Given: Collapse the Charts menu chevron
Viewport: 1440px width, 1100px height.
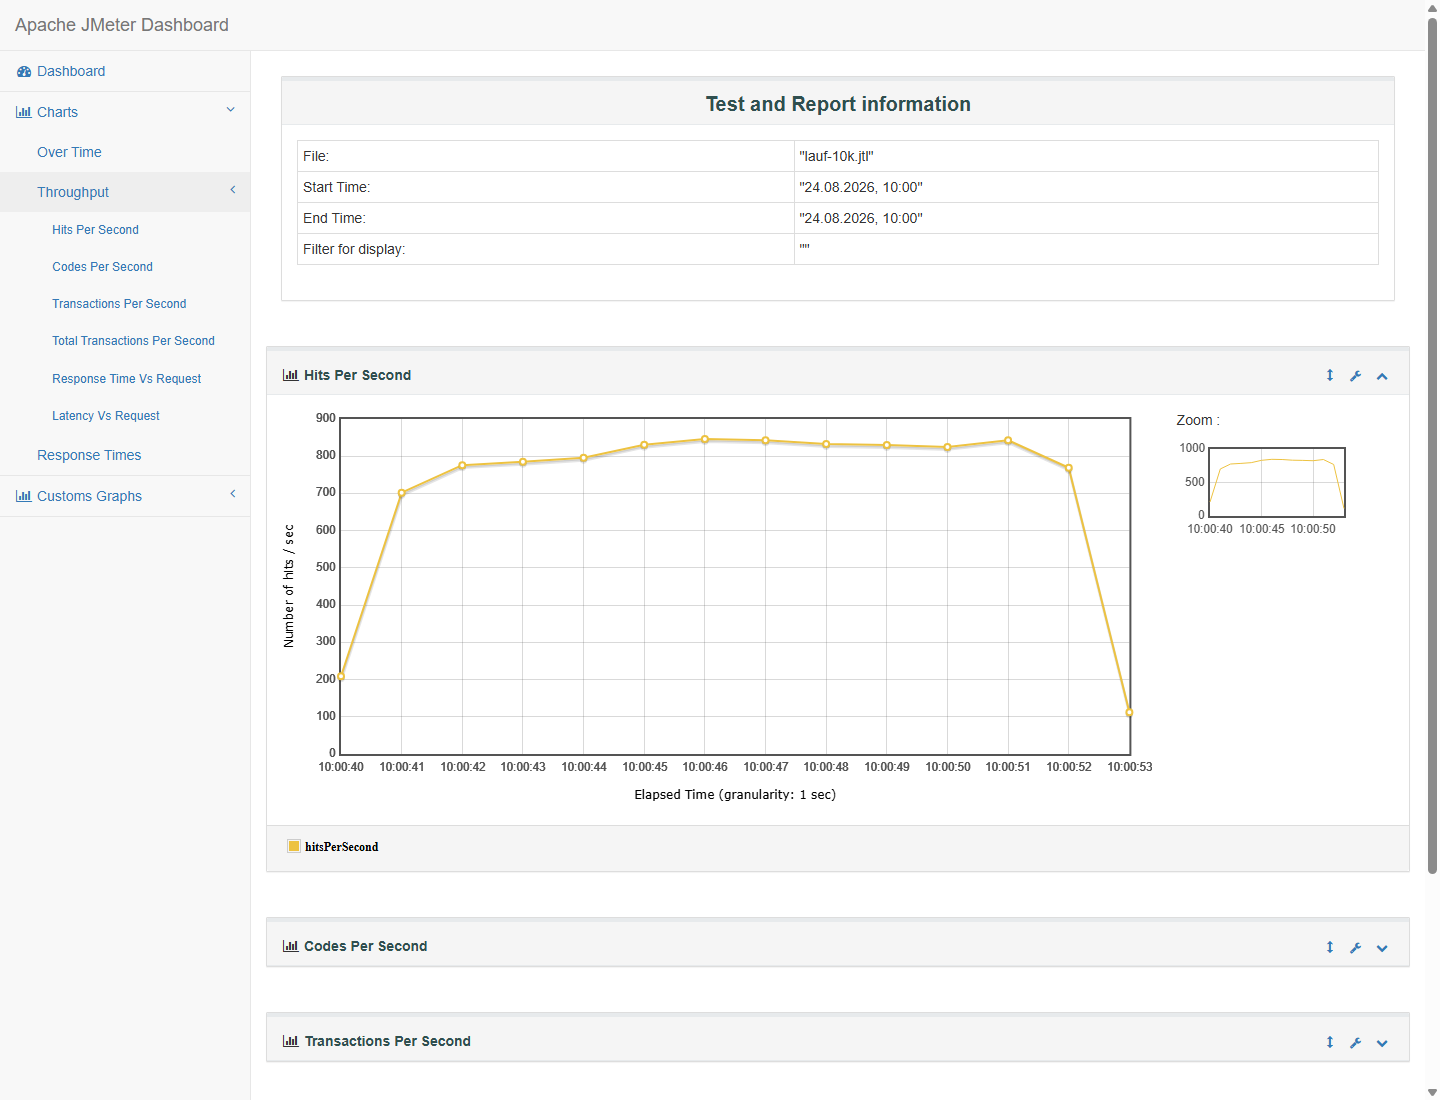Looking at the screenshot, I should coord(231,111).
